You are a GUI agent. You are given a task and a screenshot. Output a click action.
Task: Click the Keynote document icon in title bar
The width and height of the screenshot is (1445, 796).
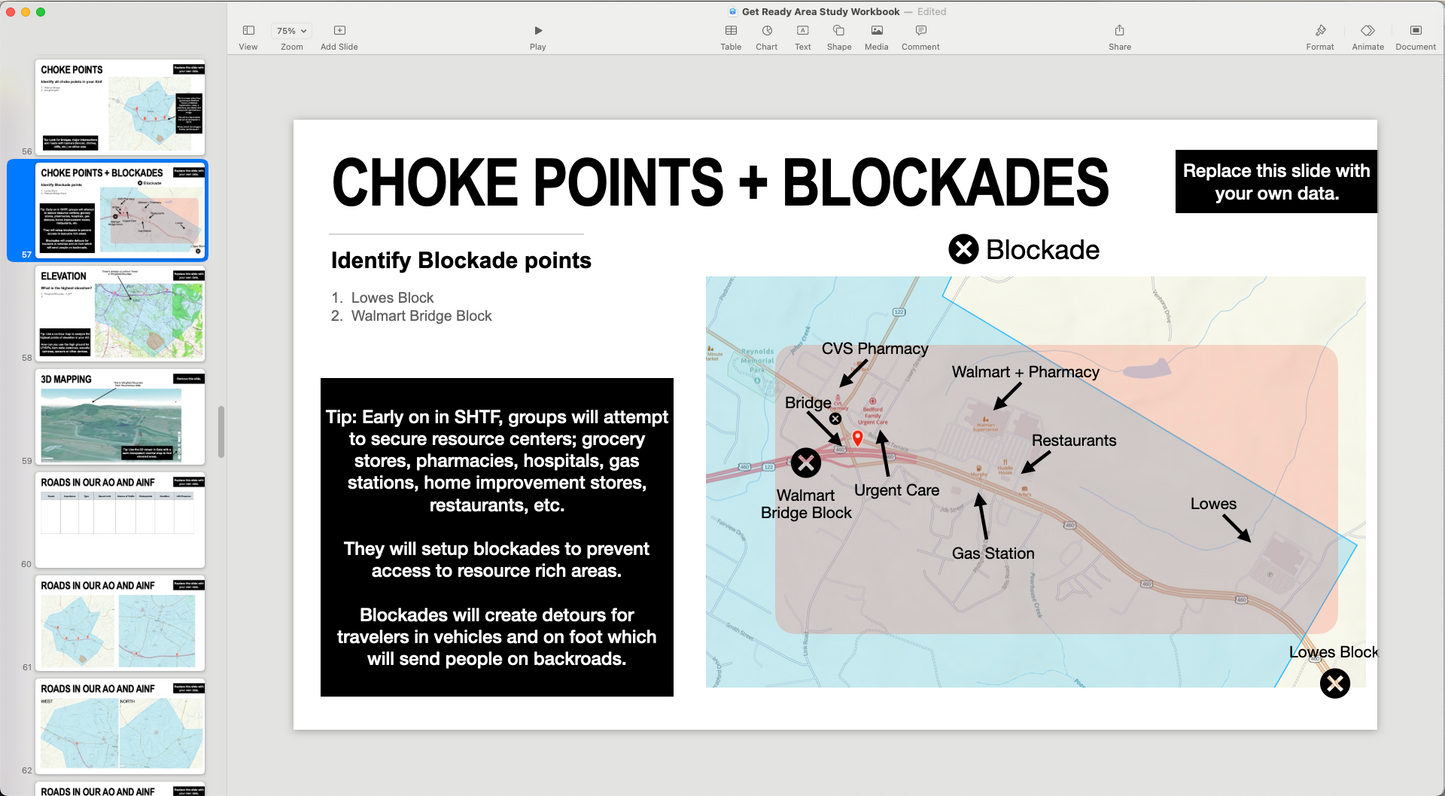(x=733, y=11)
